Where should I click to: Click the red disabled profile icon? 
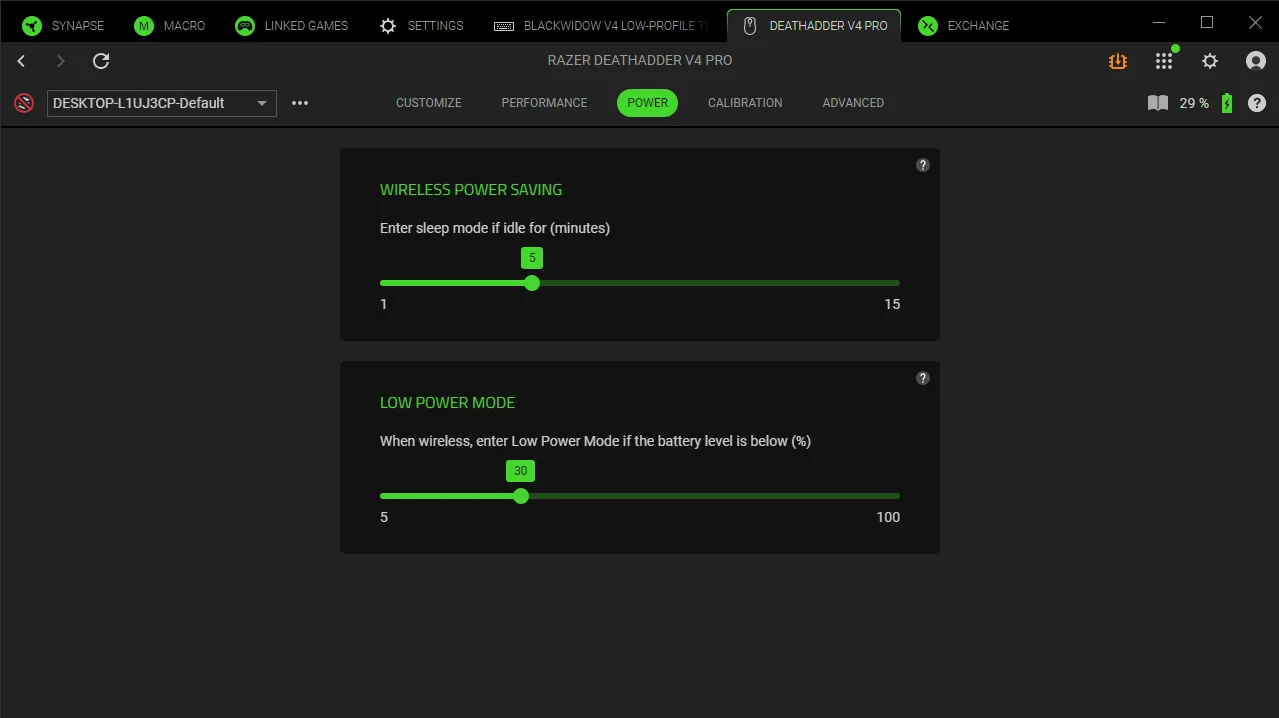pos(24,102)
